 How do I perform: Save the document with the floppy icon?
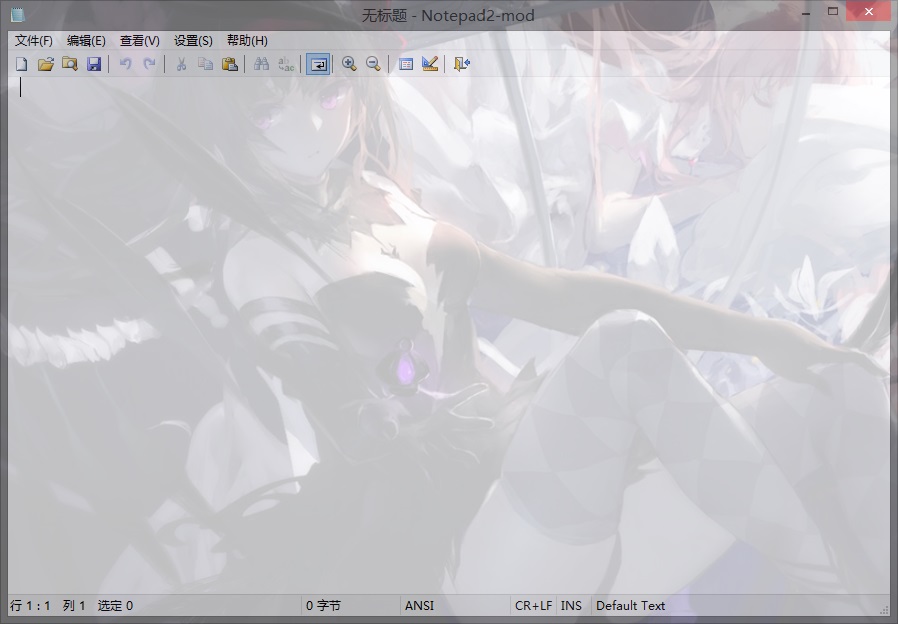(94, 64)
